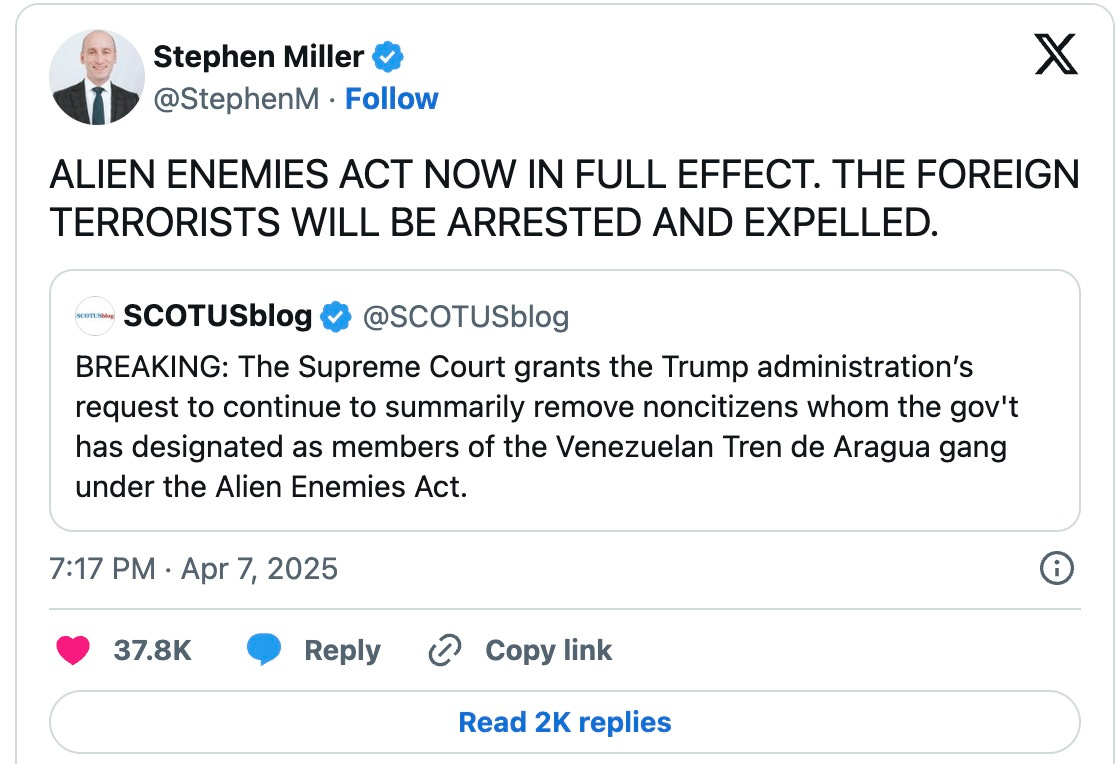
Task: Open the tweet via its Apr 7 timestamp
Action: coord(193,568)
